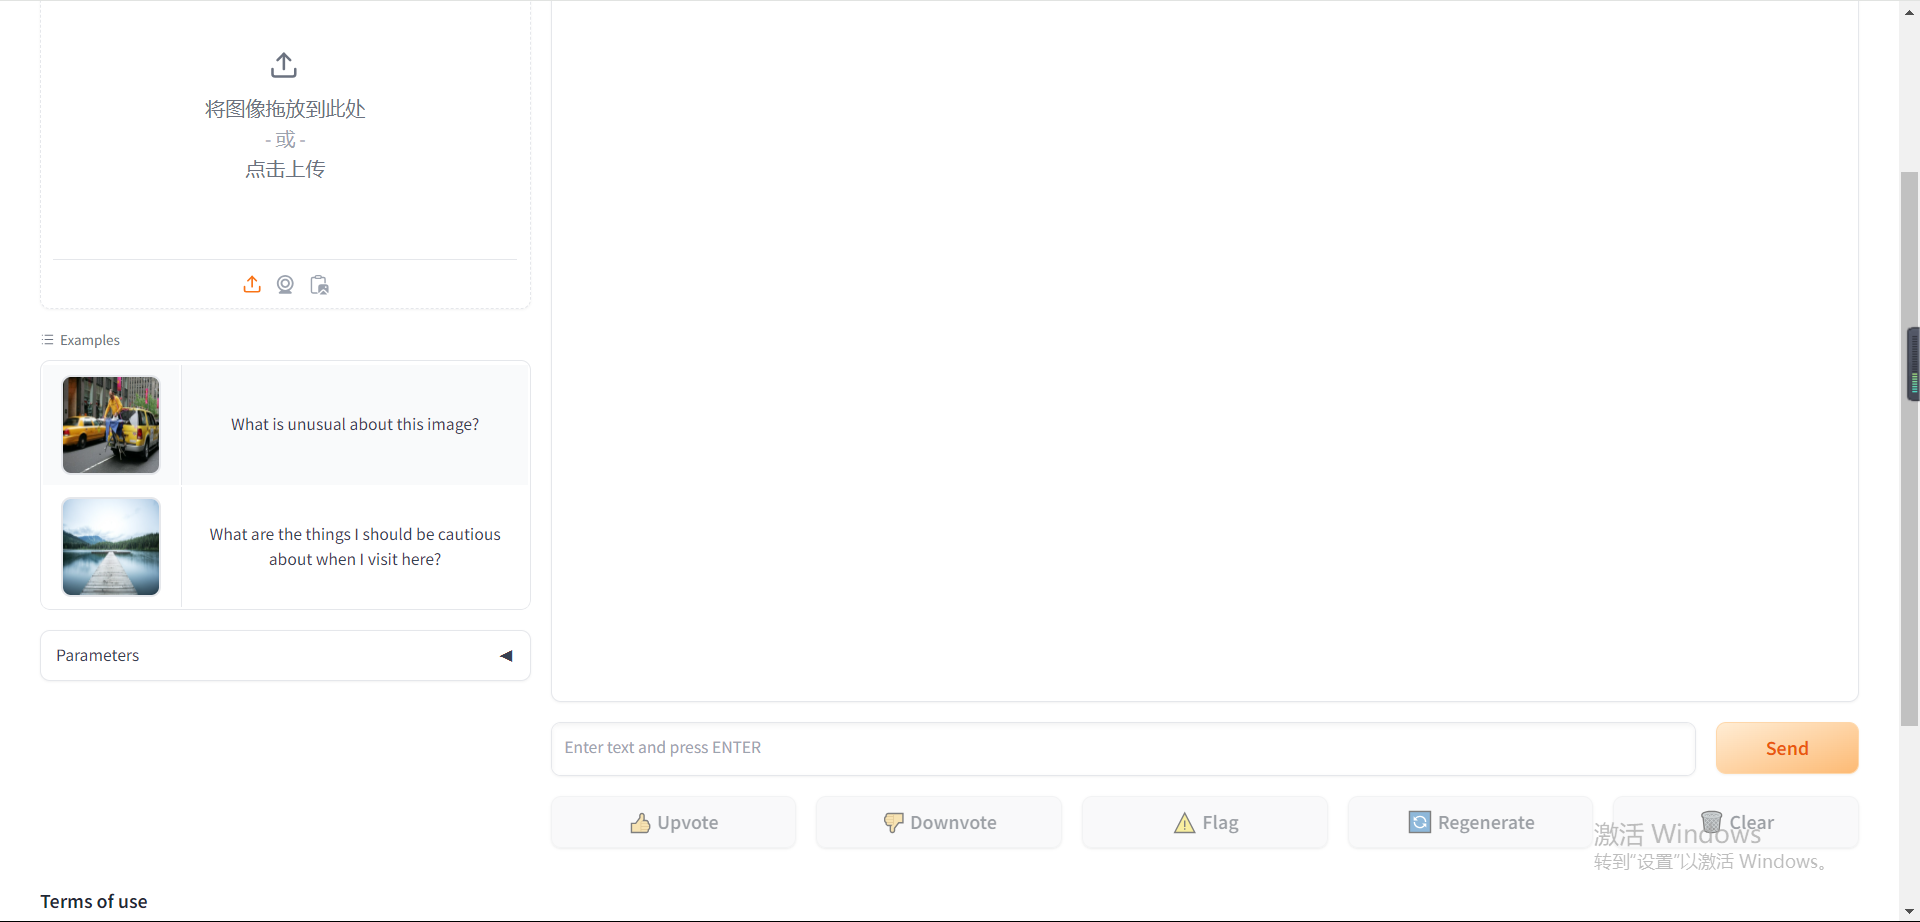The width and height of the screenshot is (1920, 922).
Task: Click the paste image from clipboard icon
Action: (319, 284)
